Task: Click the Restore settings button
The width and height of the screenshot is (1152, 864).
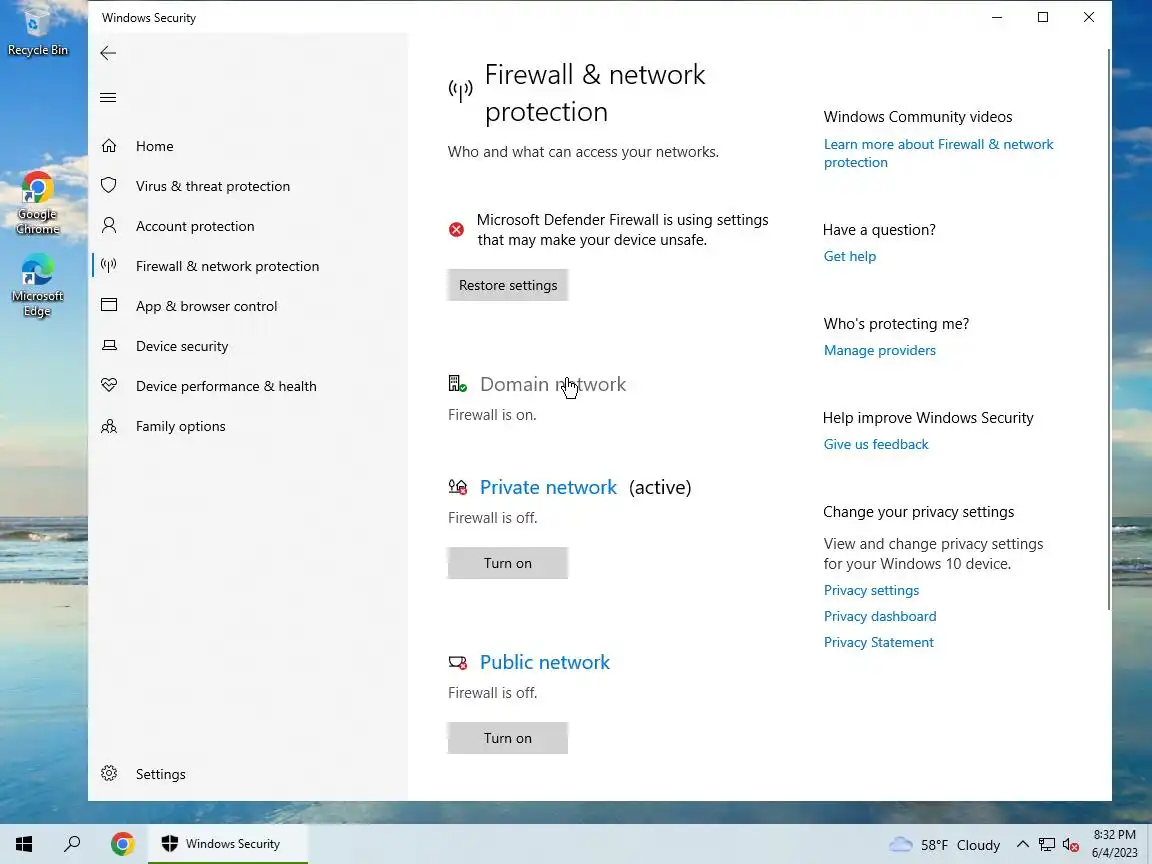Action: (x=508, y=285)
